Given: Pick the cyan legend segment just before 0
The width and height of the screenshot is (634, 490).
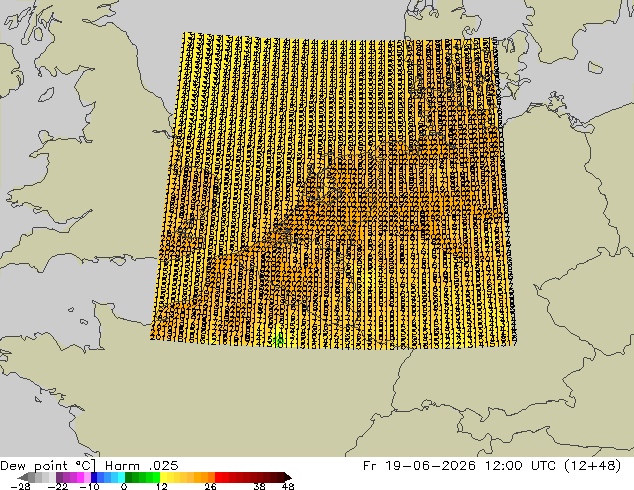Looking at the screenshot, I should (121, 477).
